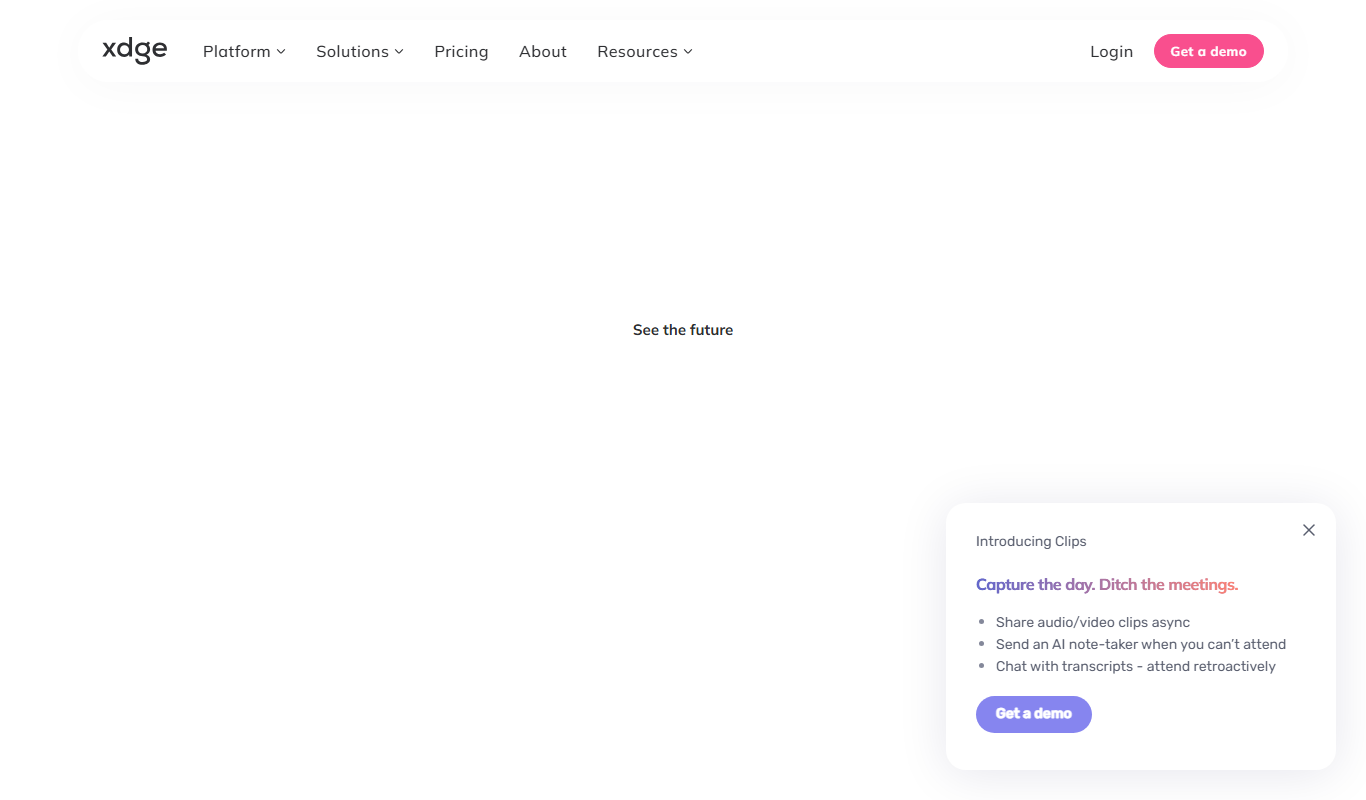Open the About page
The image size is (1366, 800).
[x=543, y=51]
